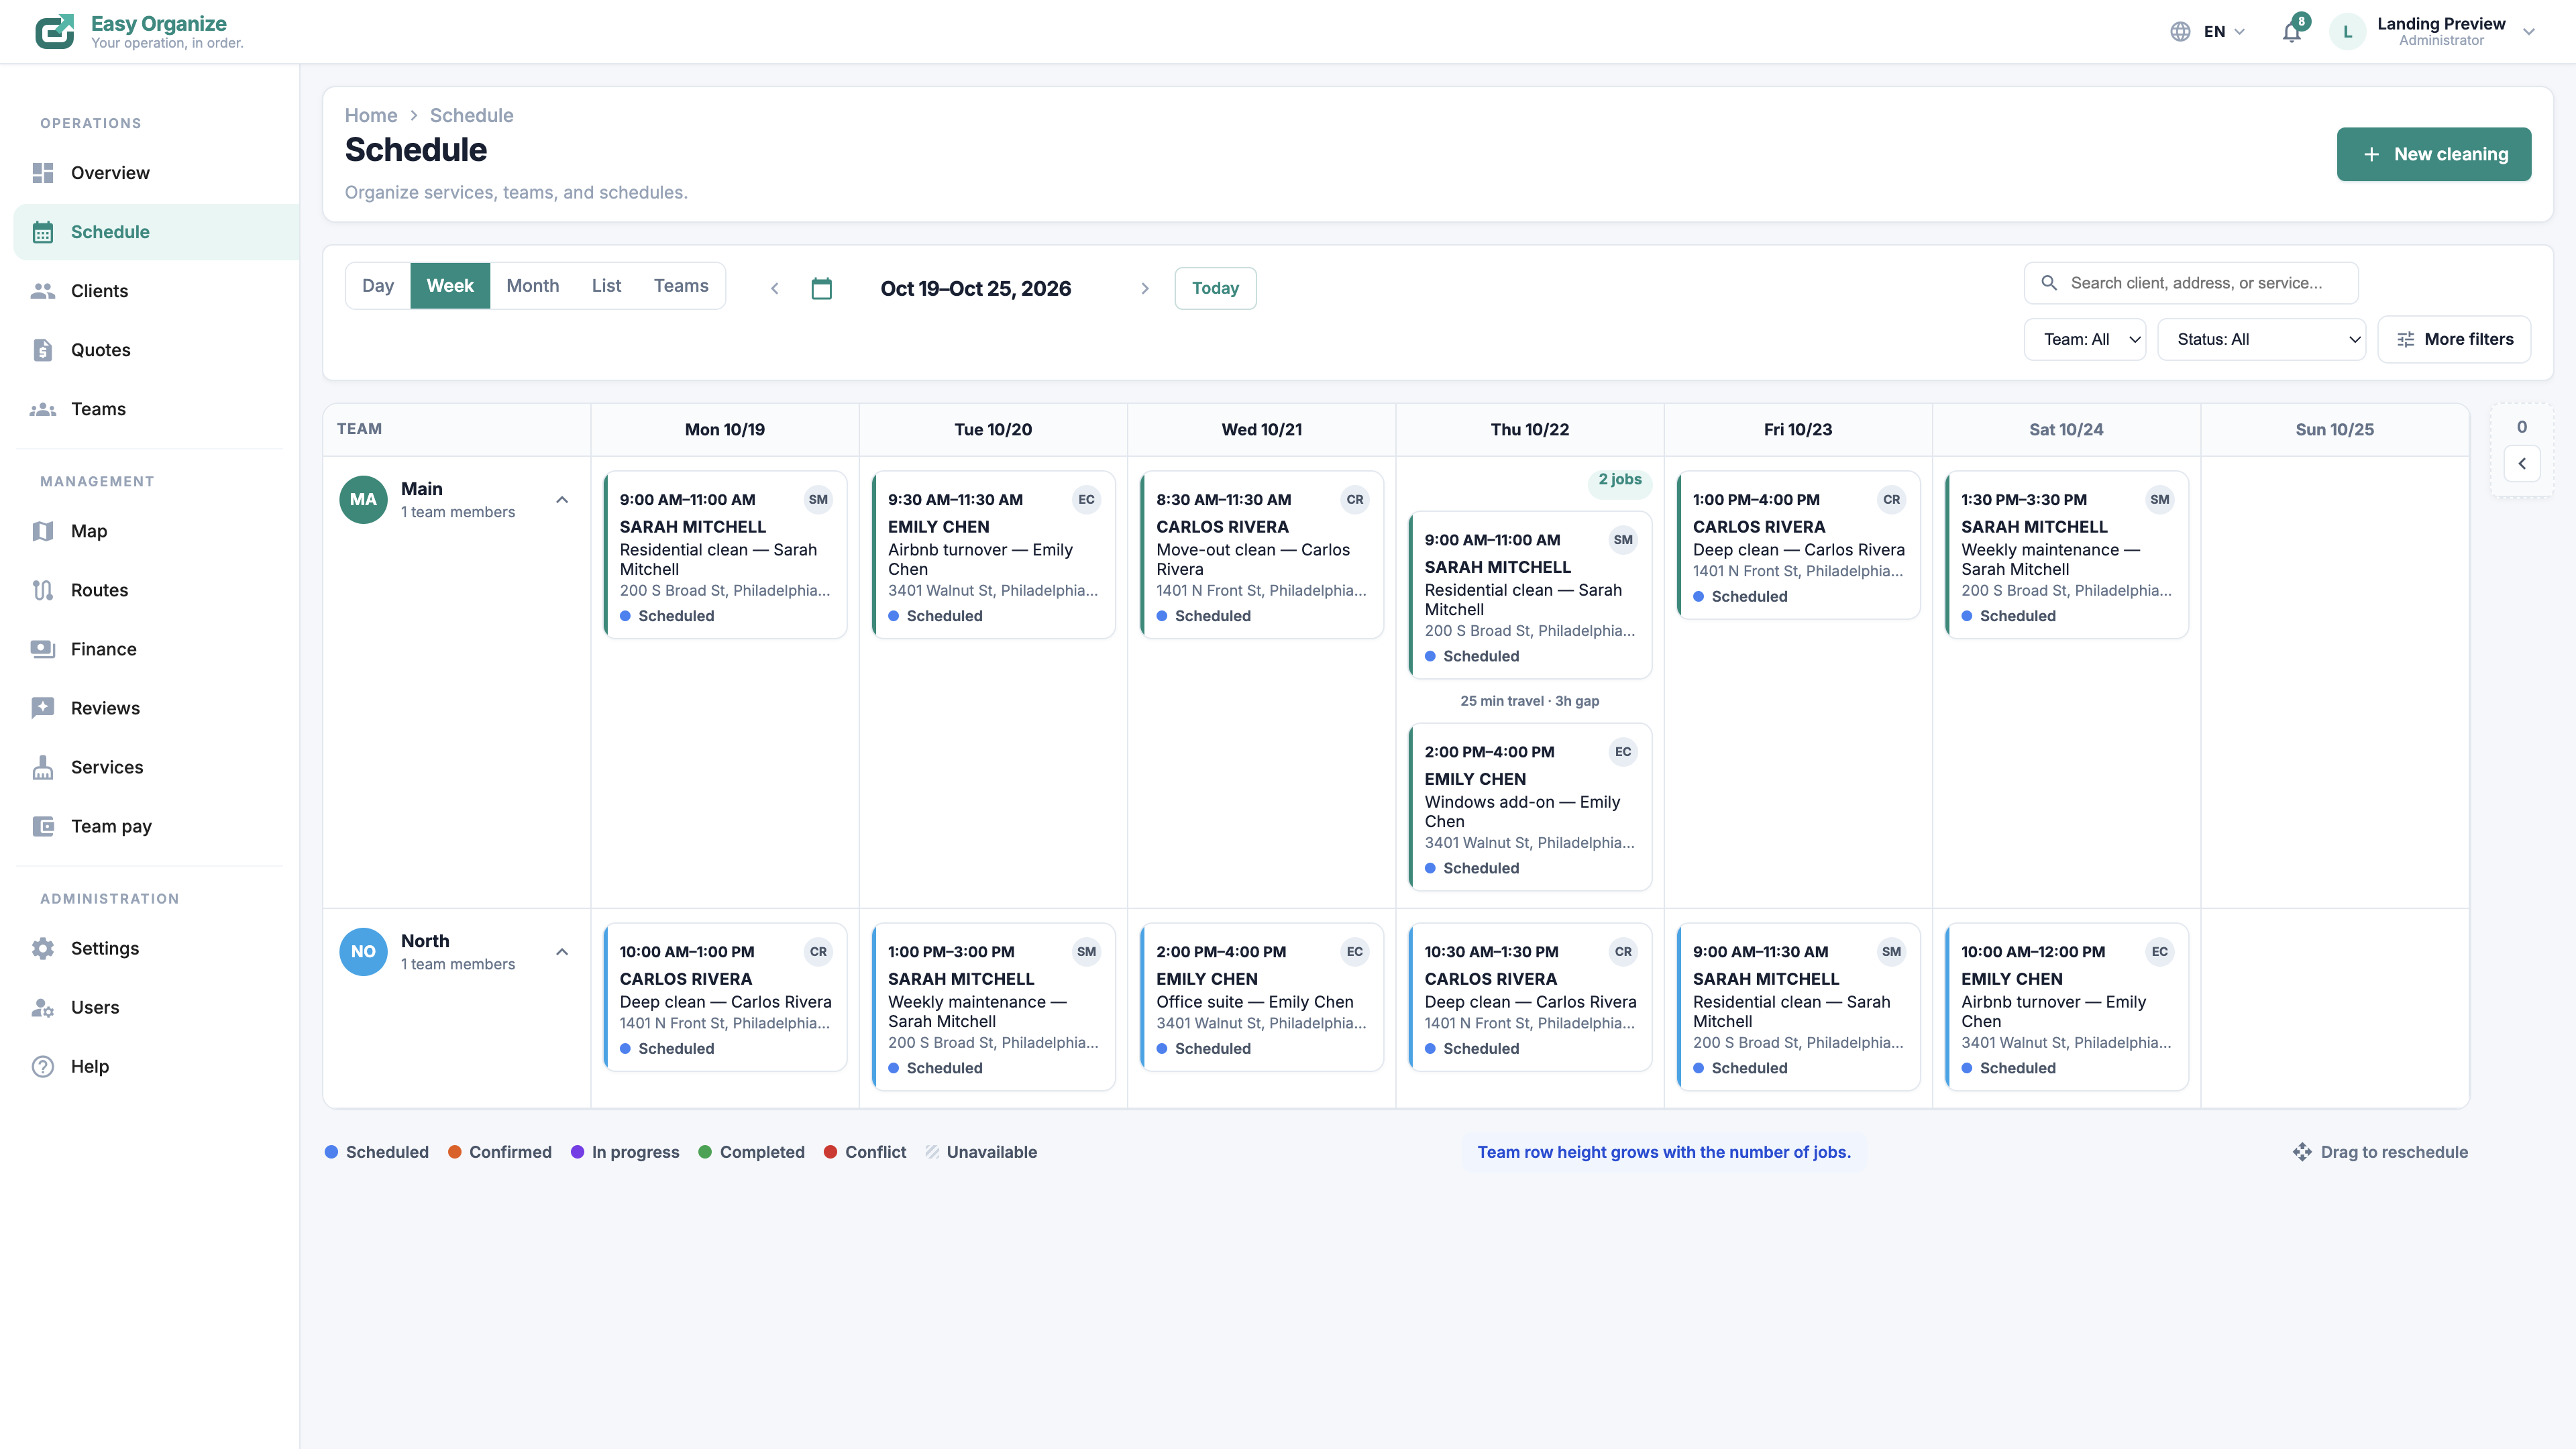Click the Team pay wallet icon
Viewport: 2576px width, 1449px height.
[x=43, y=826]
